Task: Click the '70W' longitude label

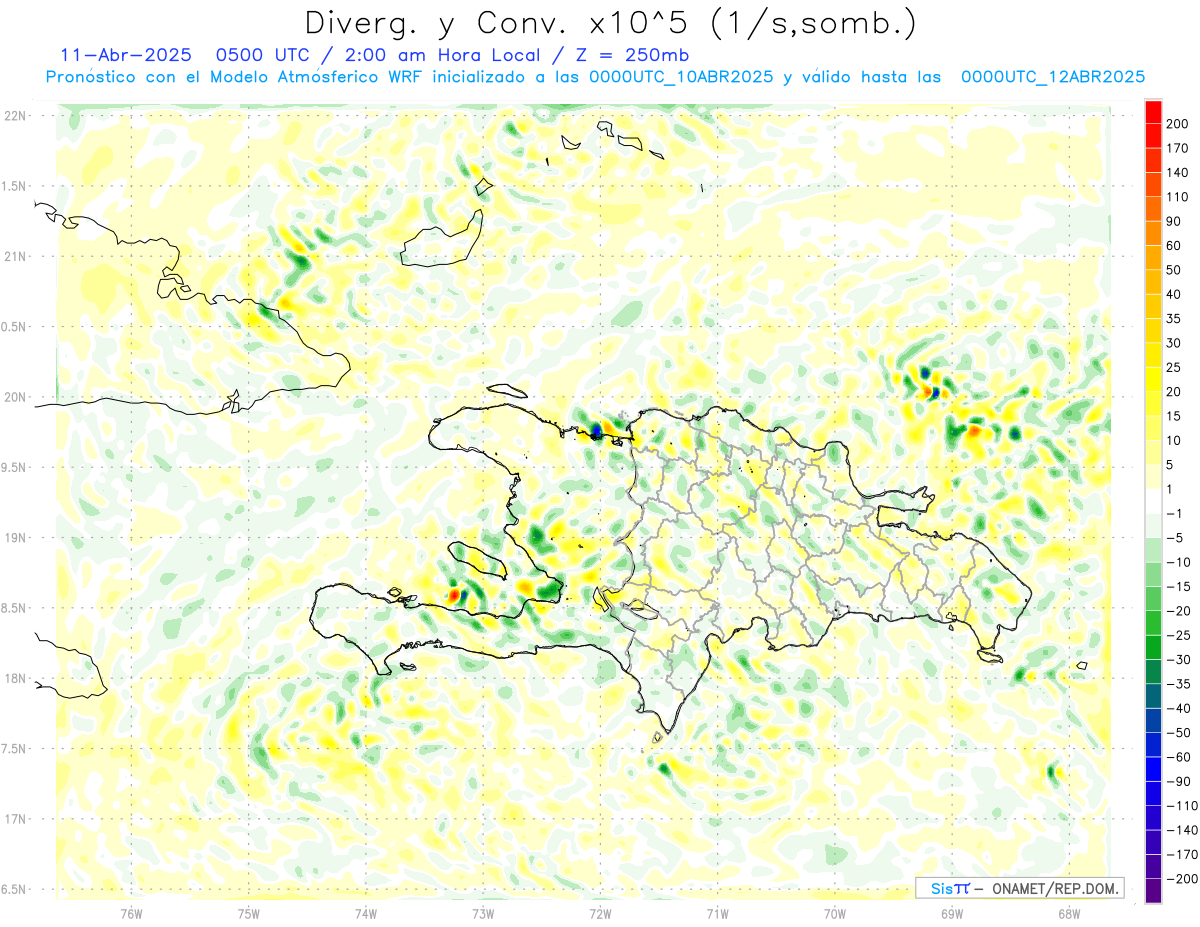Action: tap(835, 913)
